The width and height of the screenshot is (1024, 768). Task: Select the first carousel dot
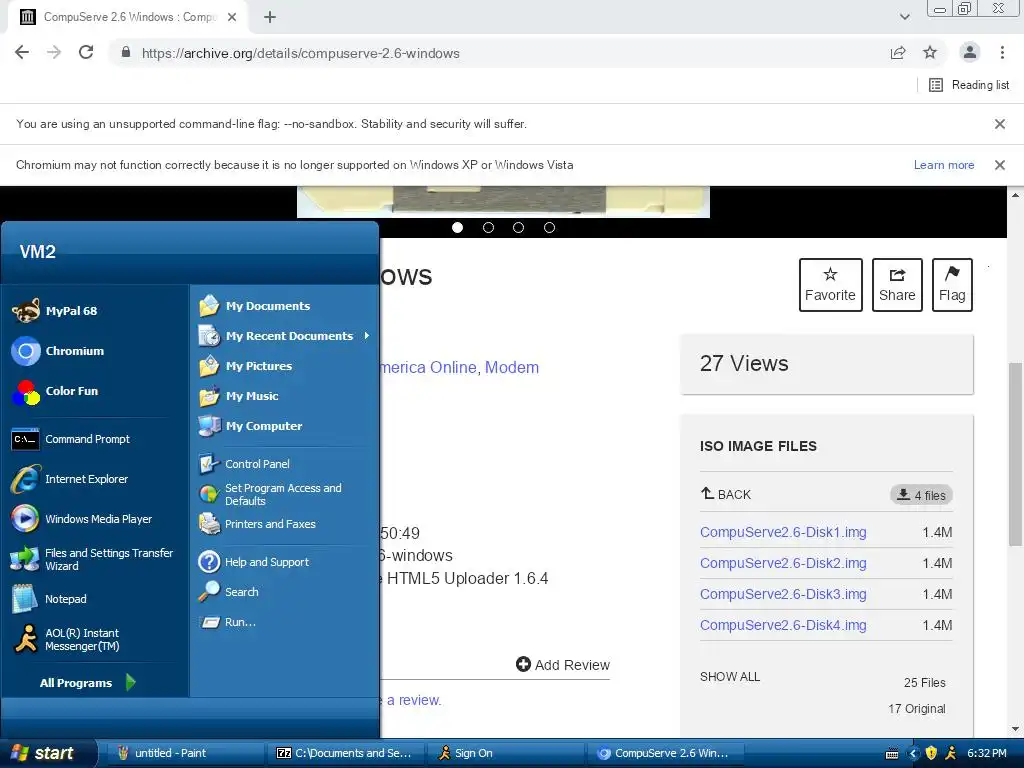(457, 227)
